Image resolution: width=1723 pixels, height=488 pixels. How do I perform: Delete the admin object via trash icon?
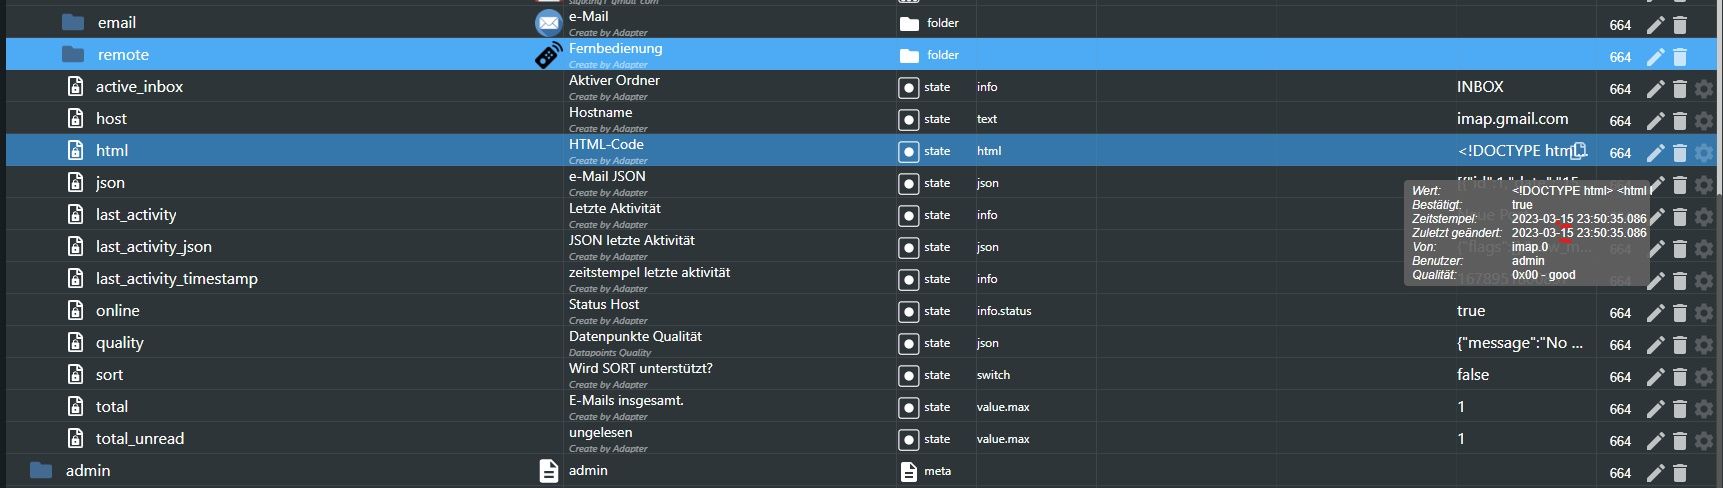[1680, 473]
